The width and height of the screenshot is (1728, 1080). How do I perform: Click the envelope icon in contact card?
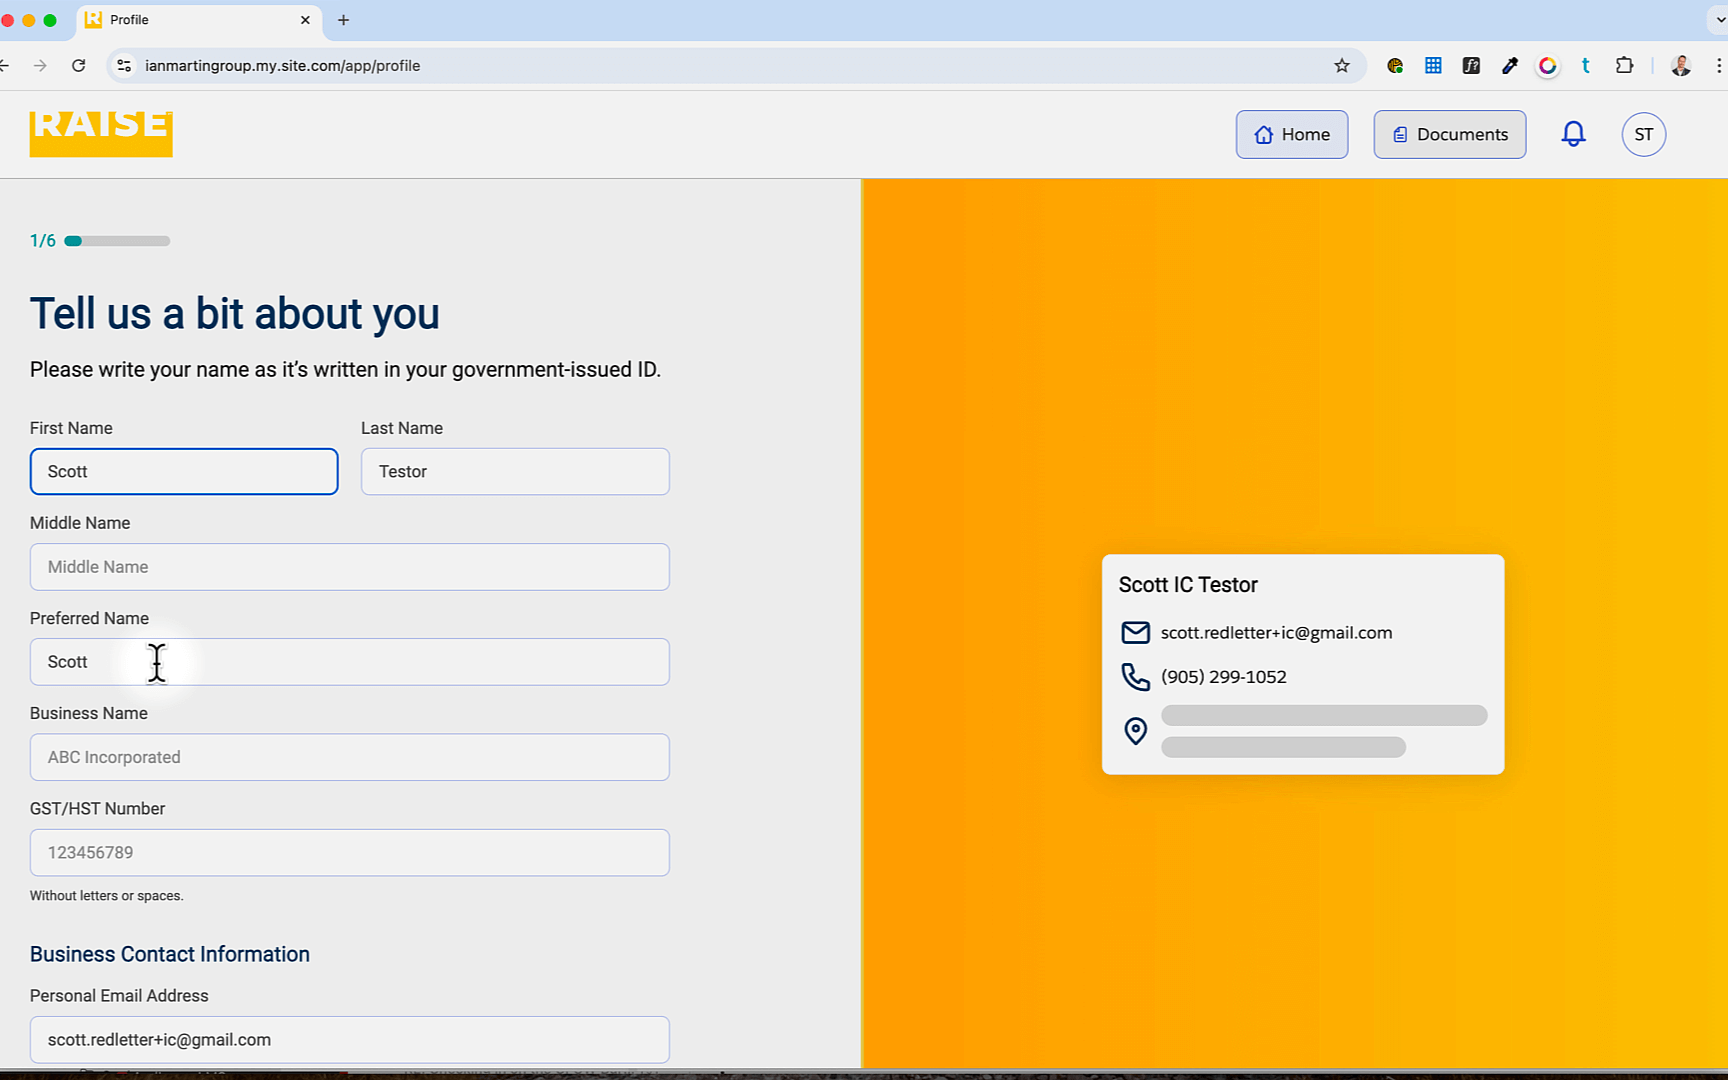point(1135,633)
